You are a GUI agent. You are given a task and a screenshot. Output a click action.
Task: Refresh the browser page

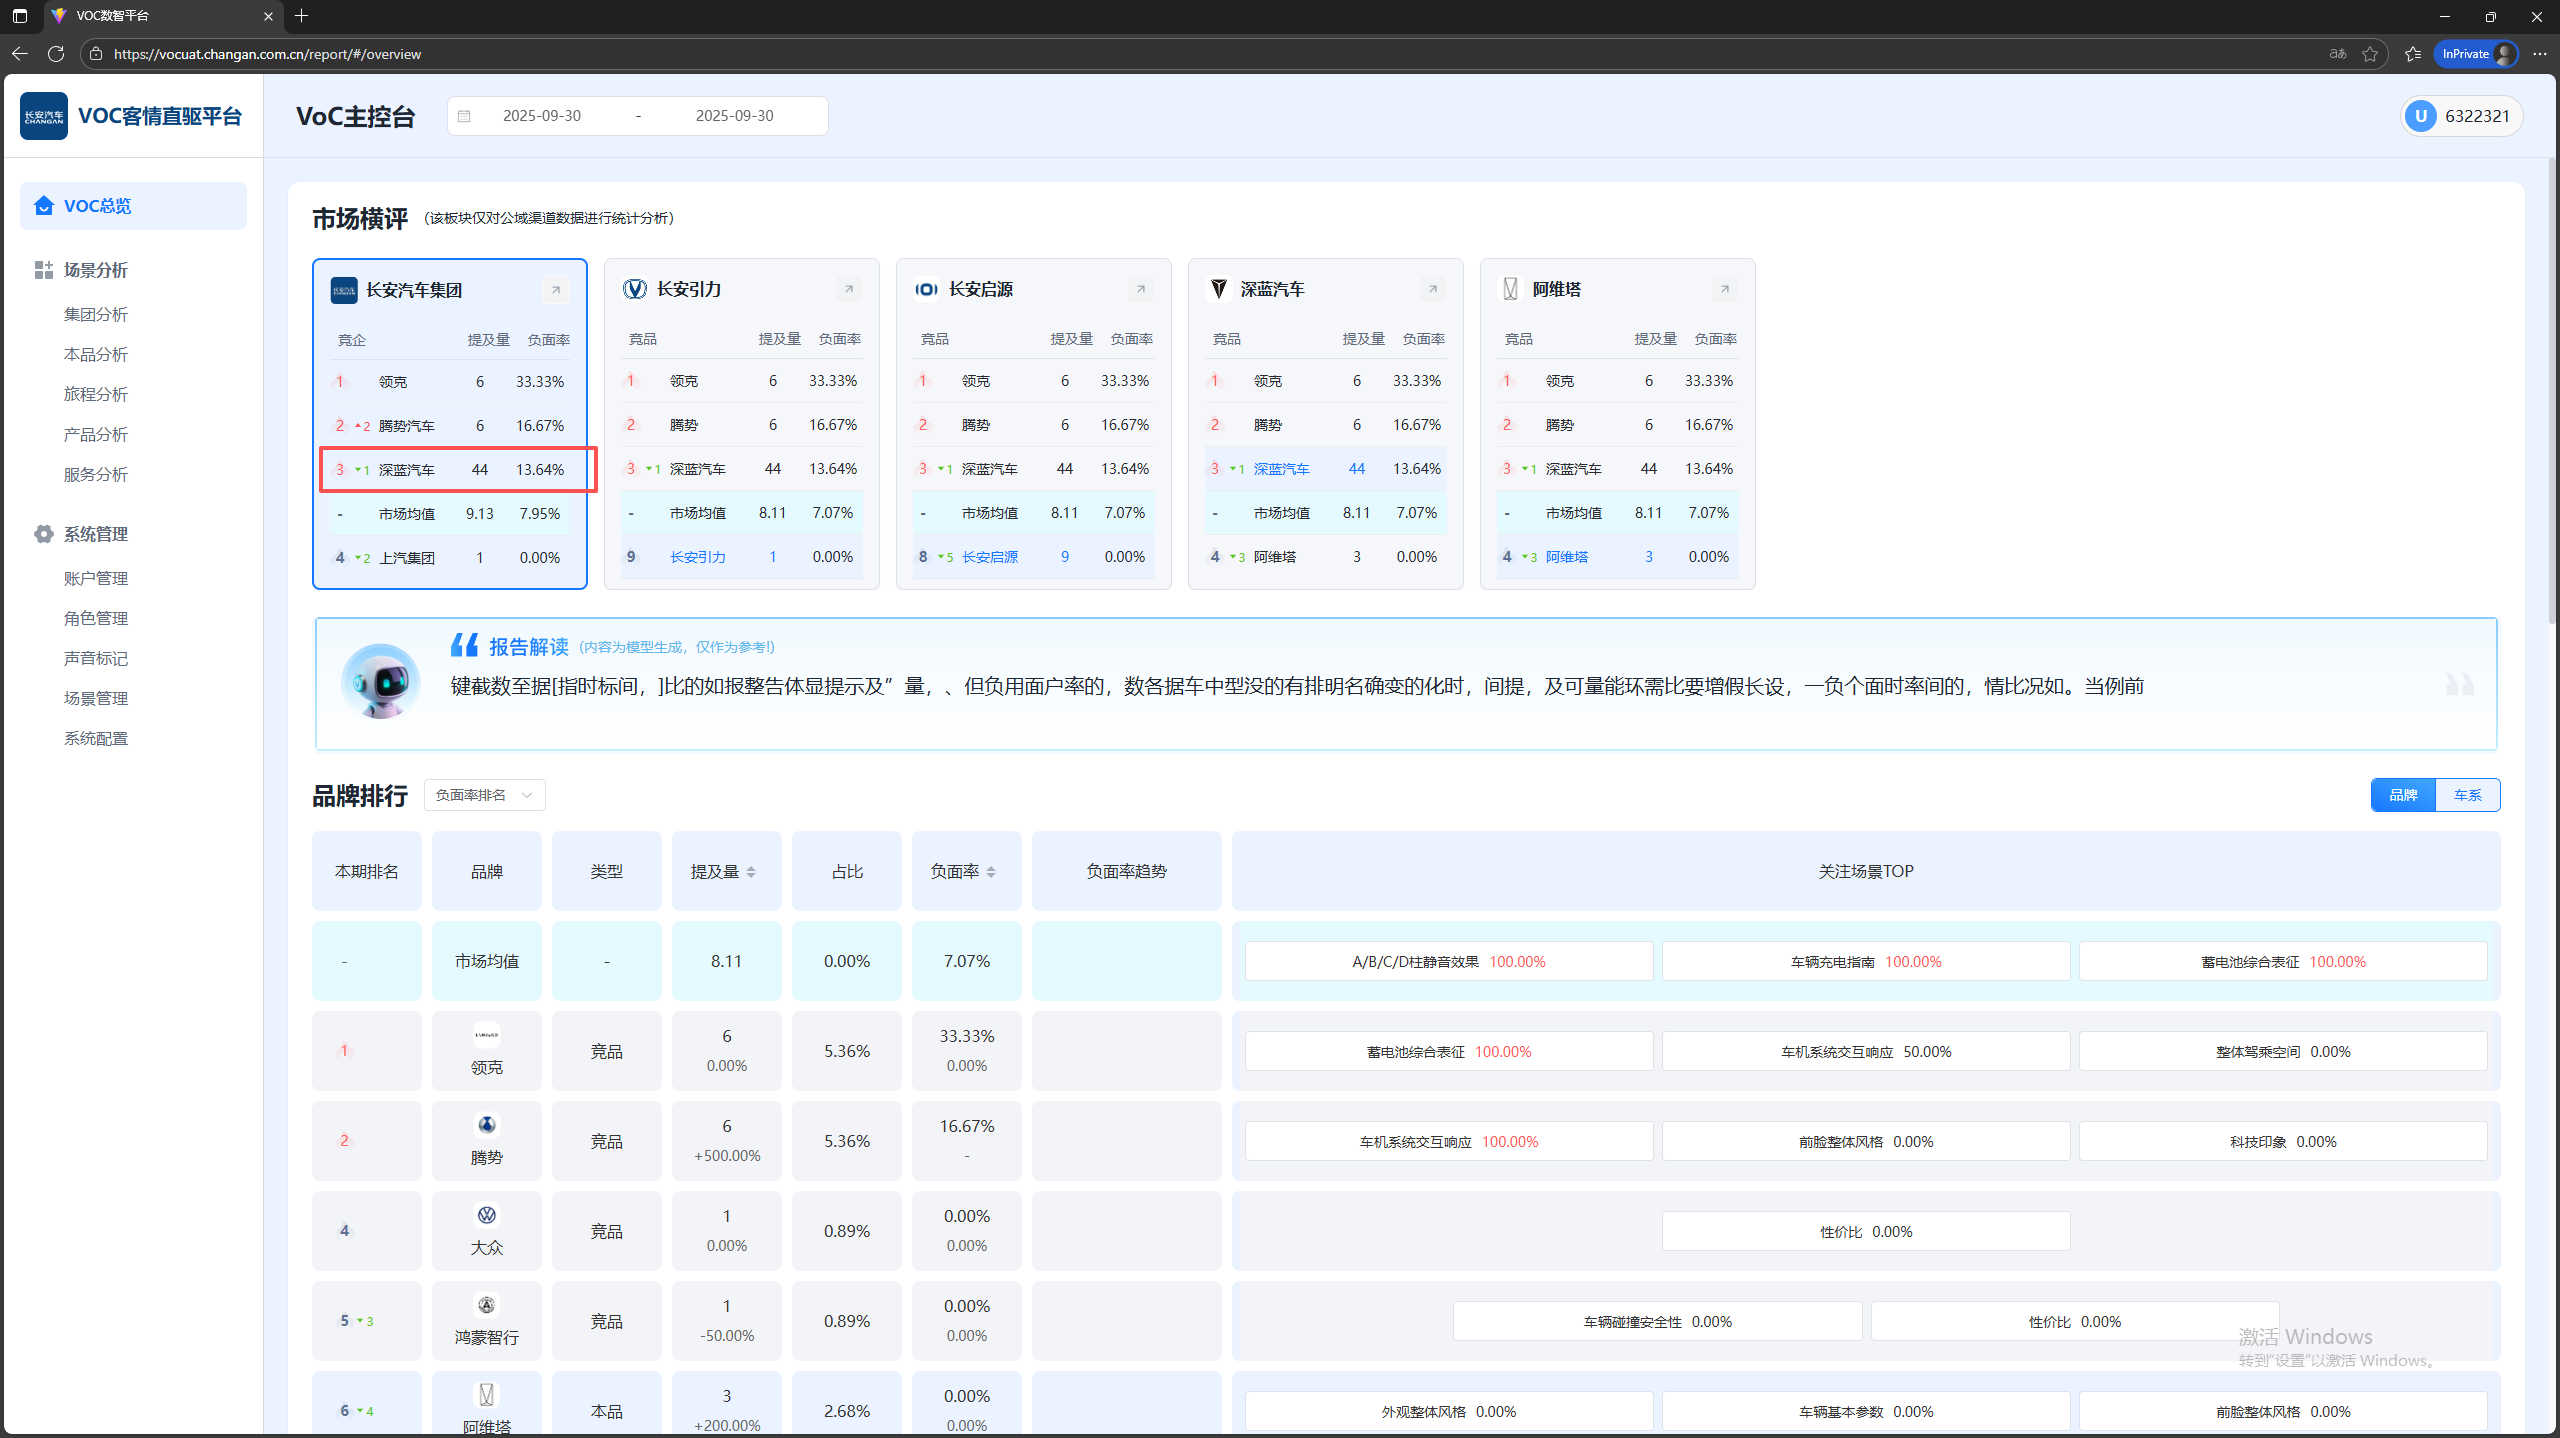[x=56, y=54]
